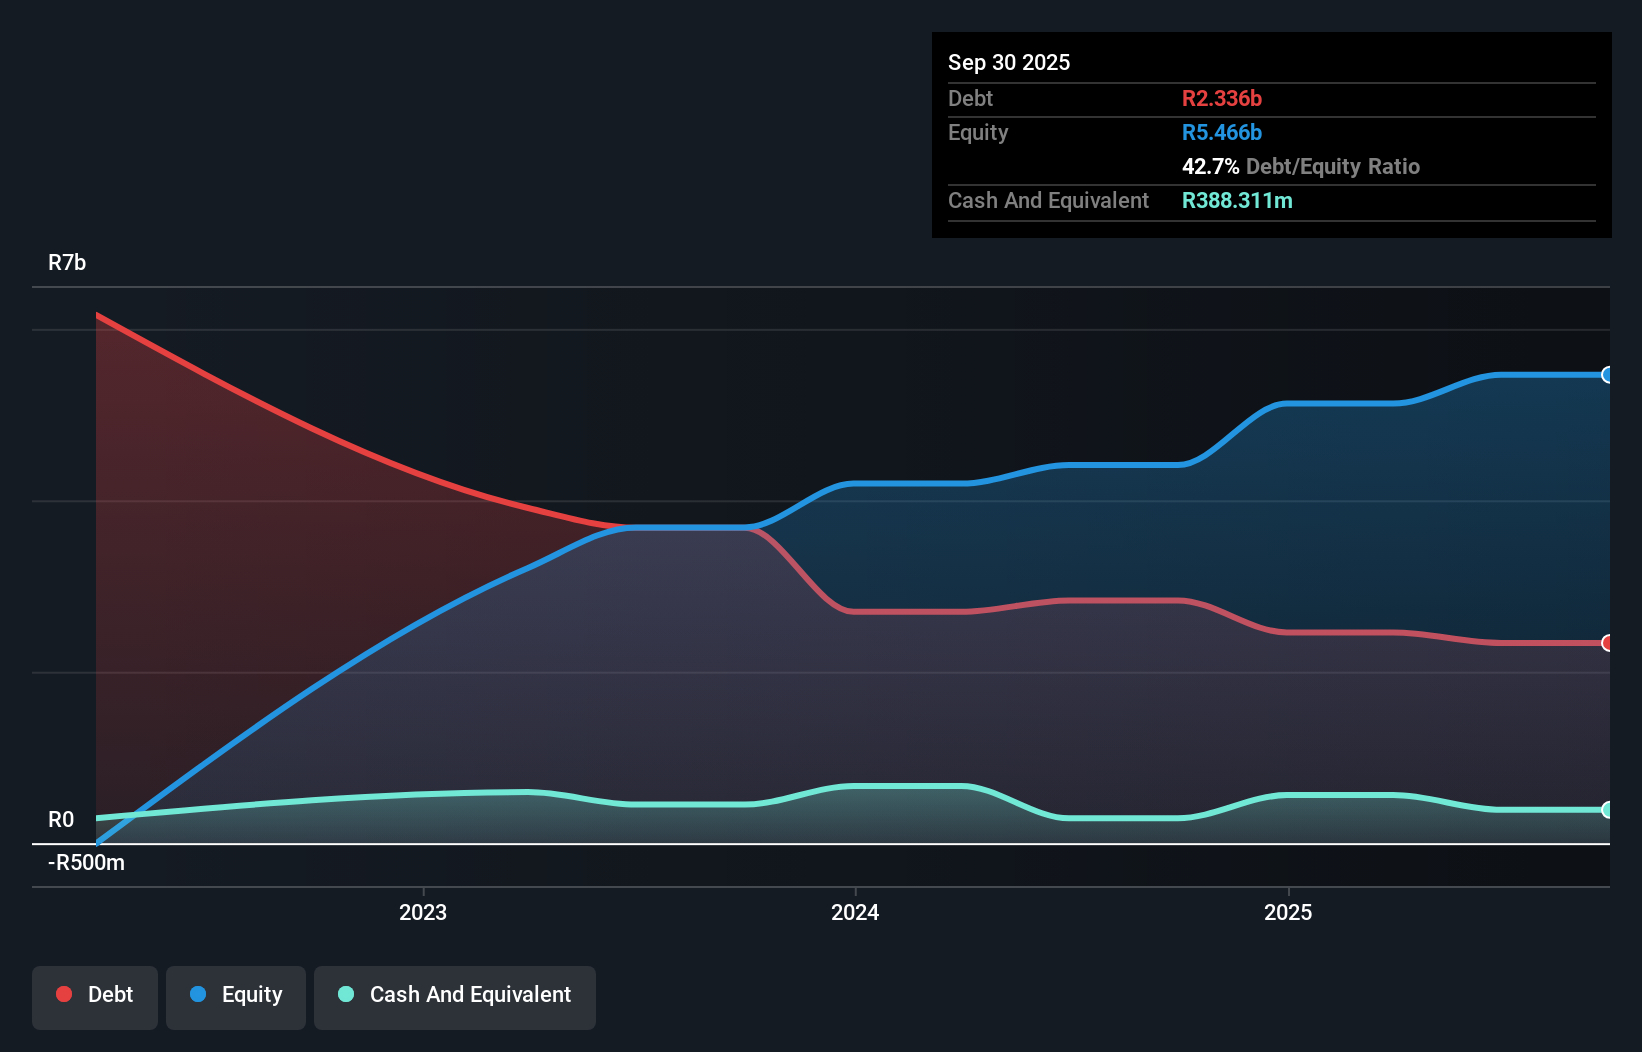The image size is (1642, 1052).
Task: Click the teal R388.311m value in tooltip
Action: pyautogui.click(x=1238, y=200)
